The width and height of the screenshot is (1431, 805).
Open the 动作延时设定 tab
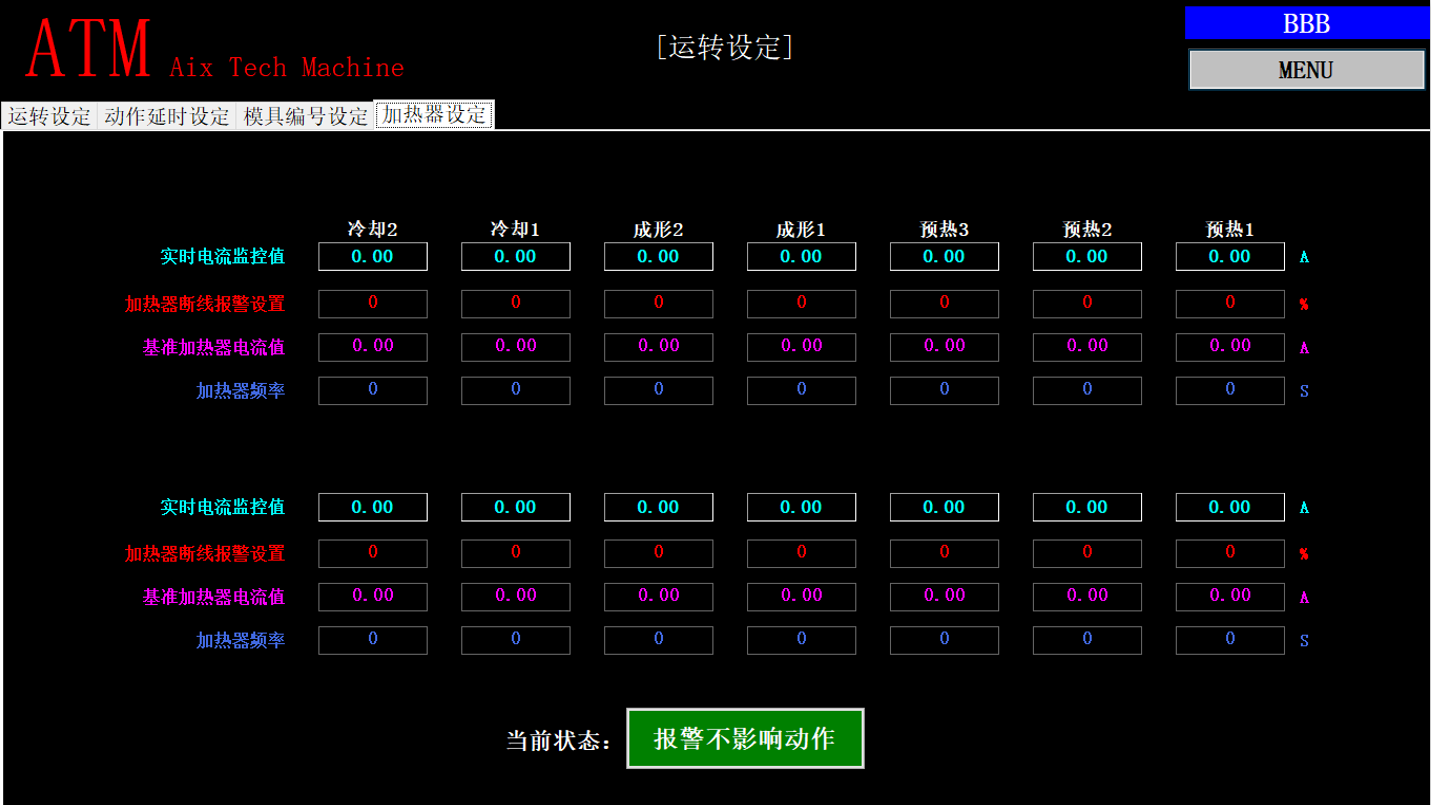click(166, 115)
